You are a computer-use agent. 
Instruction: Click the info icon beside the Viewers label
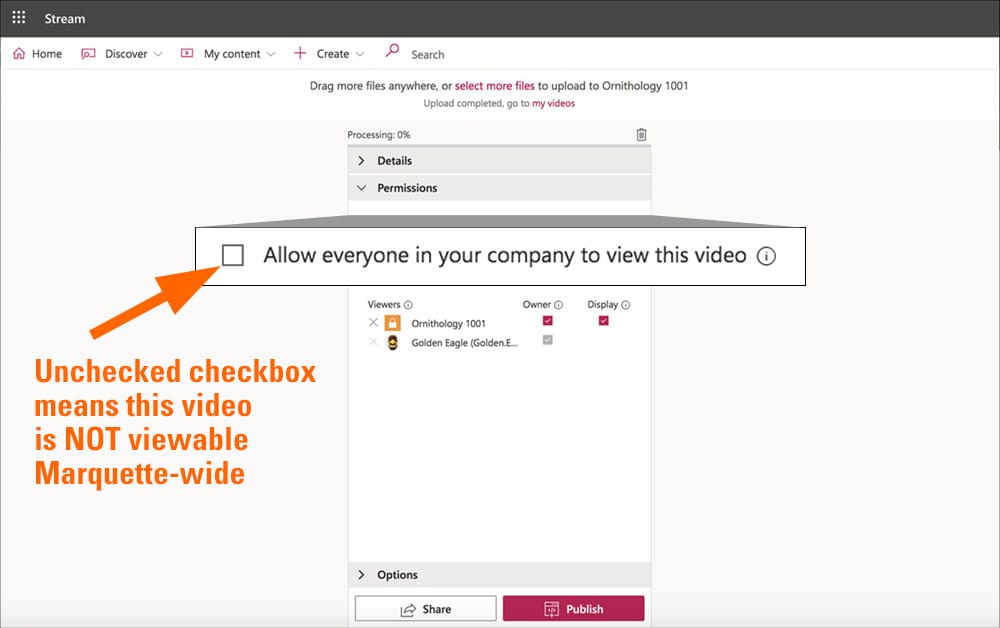pos(408,305)
